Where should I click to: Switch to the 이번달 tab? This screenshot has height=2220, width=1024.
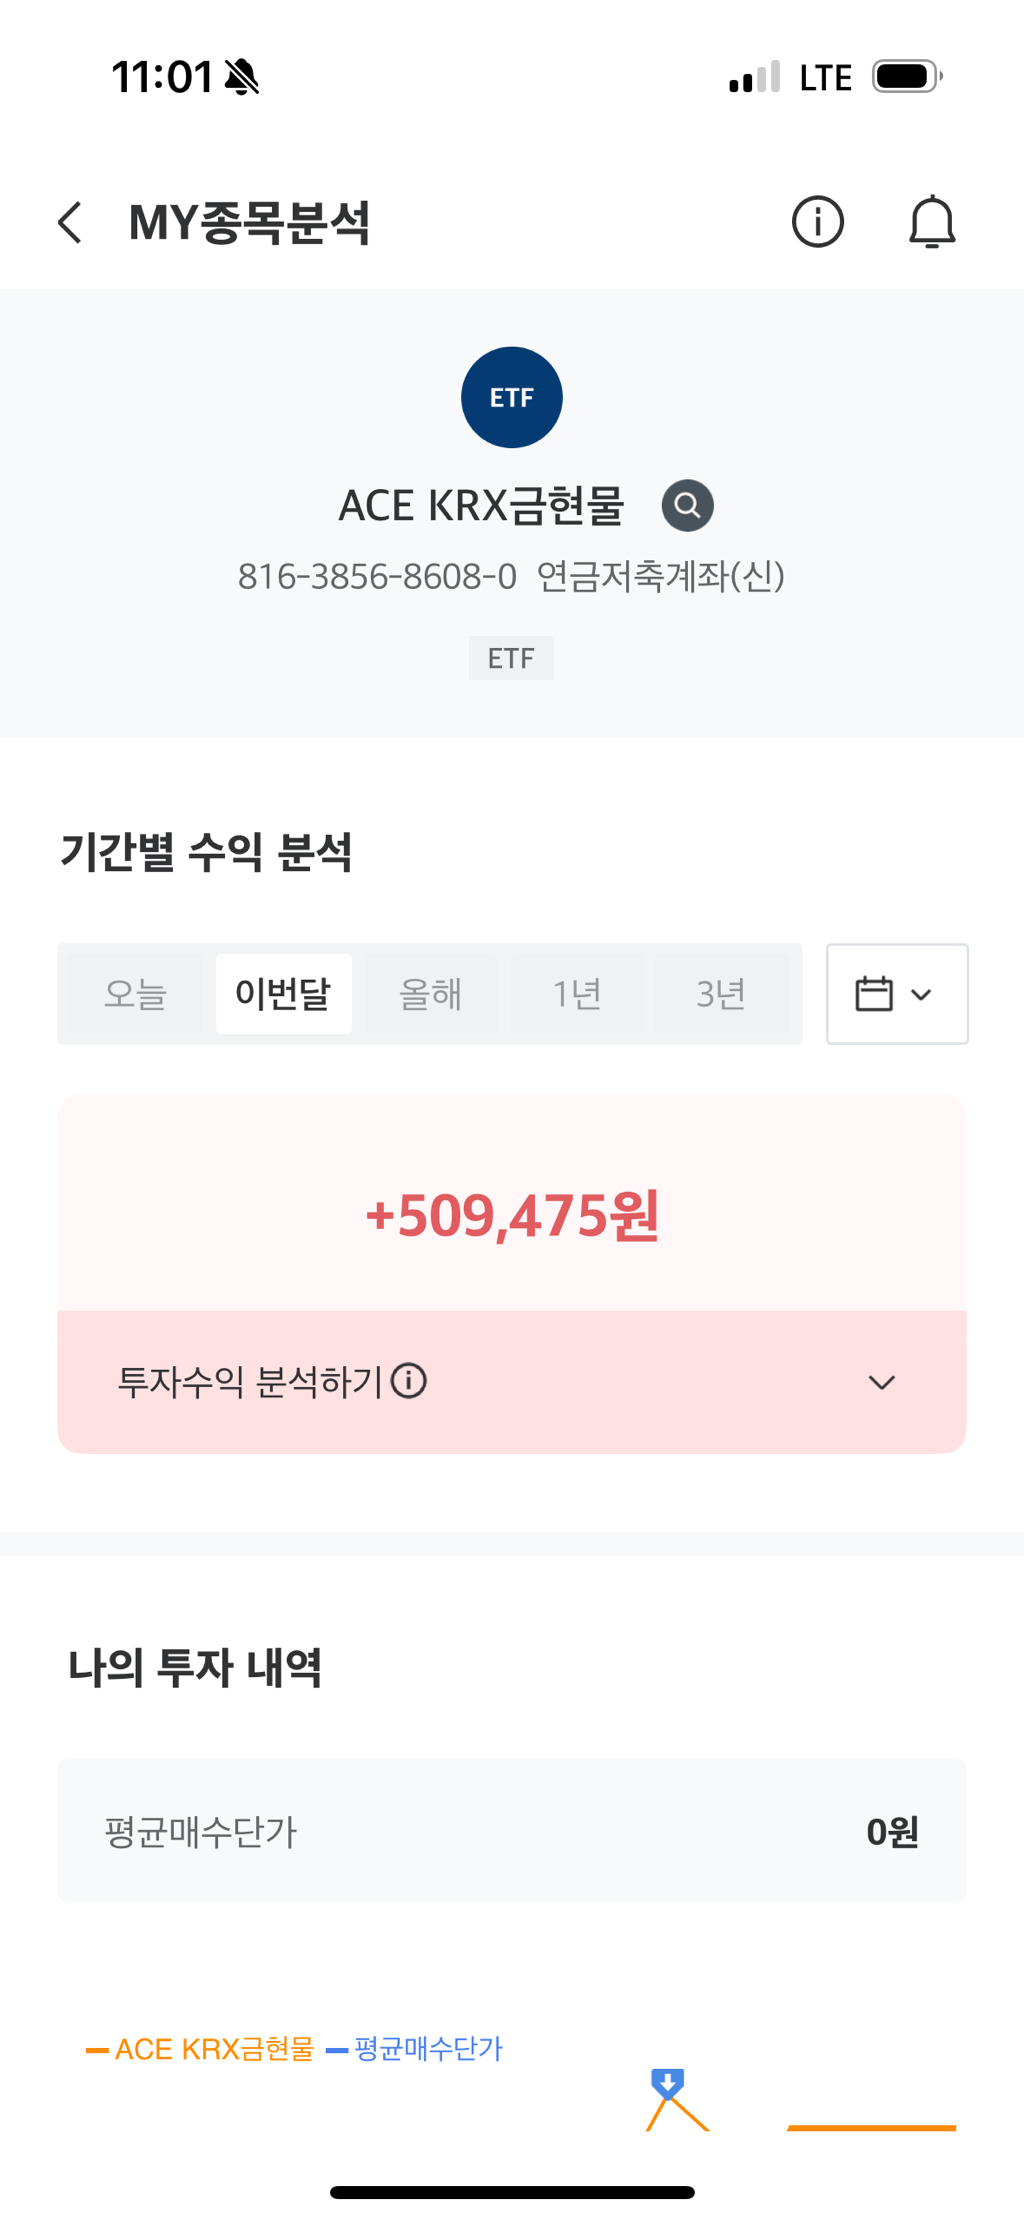click(x=284, y=993)
